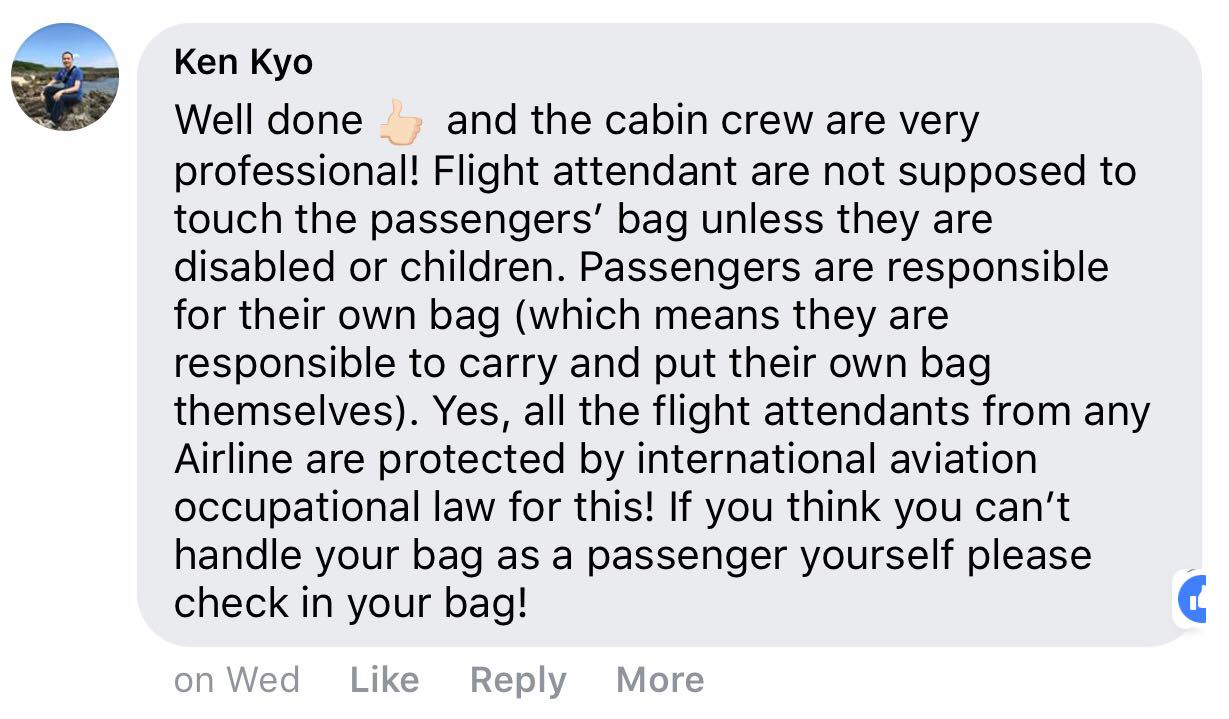Click the word 'professional!' in the comment
Viewport: 1229px width, 719px height.
(296, 171)
